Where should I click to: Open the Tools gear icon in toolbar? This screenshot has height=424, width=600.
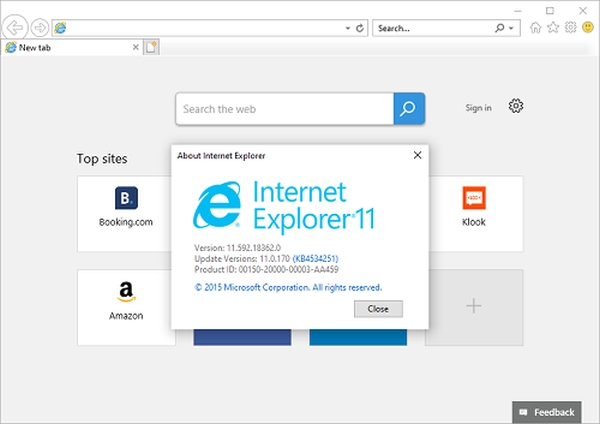pos(571,27)
